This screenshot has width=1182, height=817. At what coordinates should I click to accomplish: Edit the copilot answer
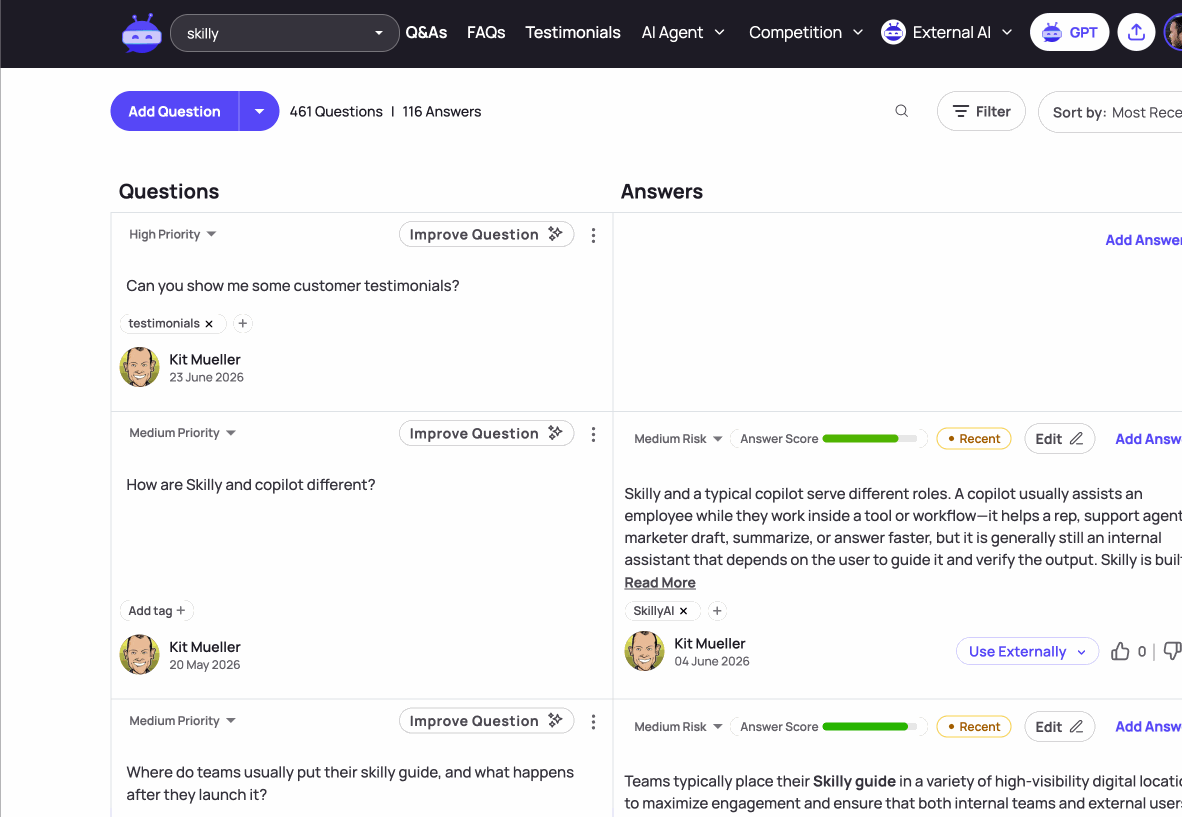(x=1059, y=439)
